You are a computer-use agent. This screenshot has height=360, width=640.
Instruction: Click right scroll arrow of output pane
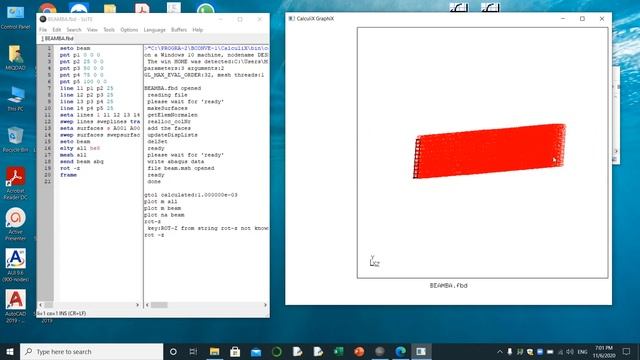[x=265, y=305]
